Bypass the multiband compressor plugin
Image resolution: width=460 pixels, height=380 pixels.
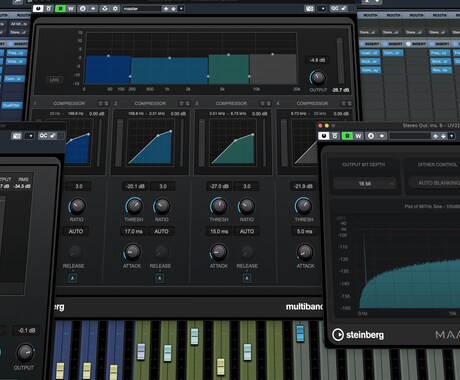pyautogui.click(x=49, y=8)
